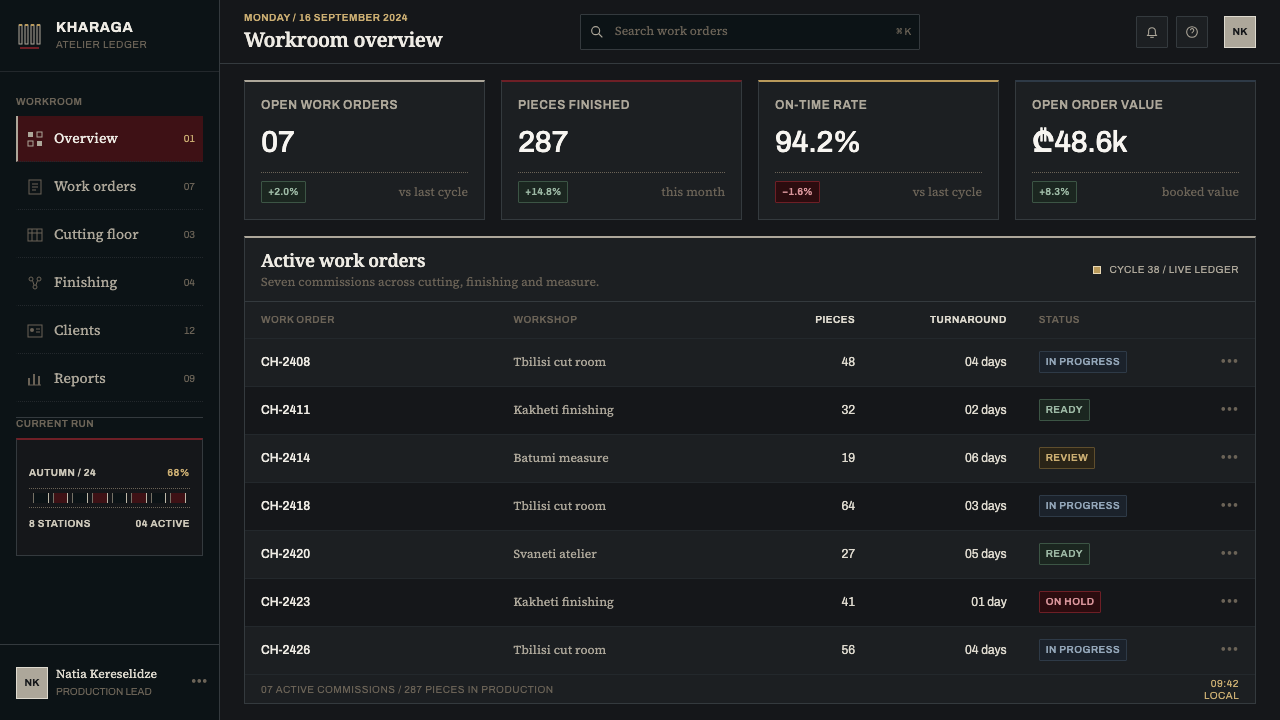Open row actions for CH-2418

[1229, 506]
